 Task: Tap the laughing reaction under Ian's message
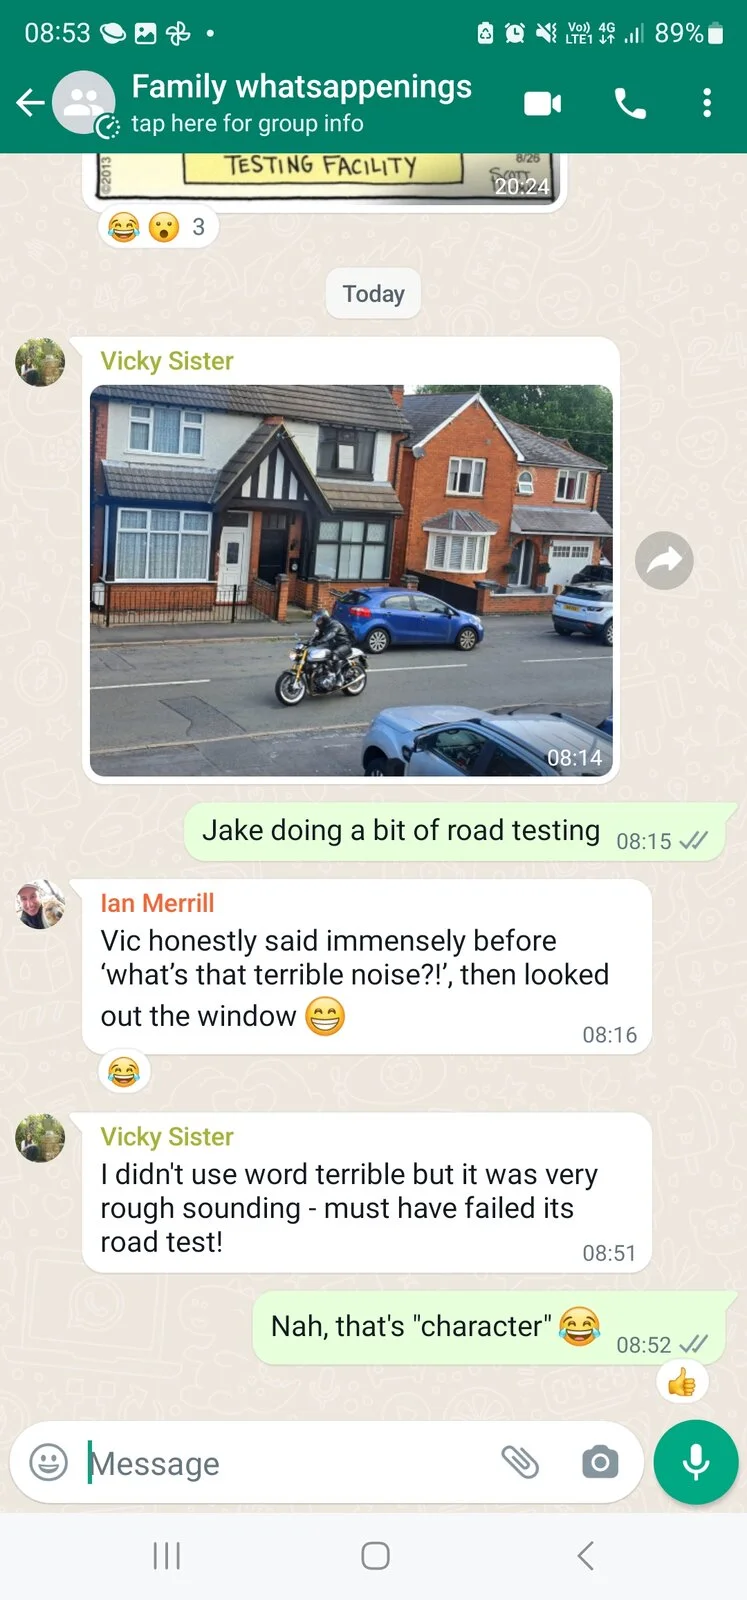click(124, 1072)
